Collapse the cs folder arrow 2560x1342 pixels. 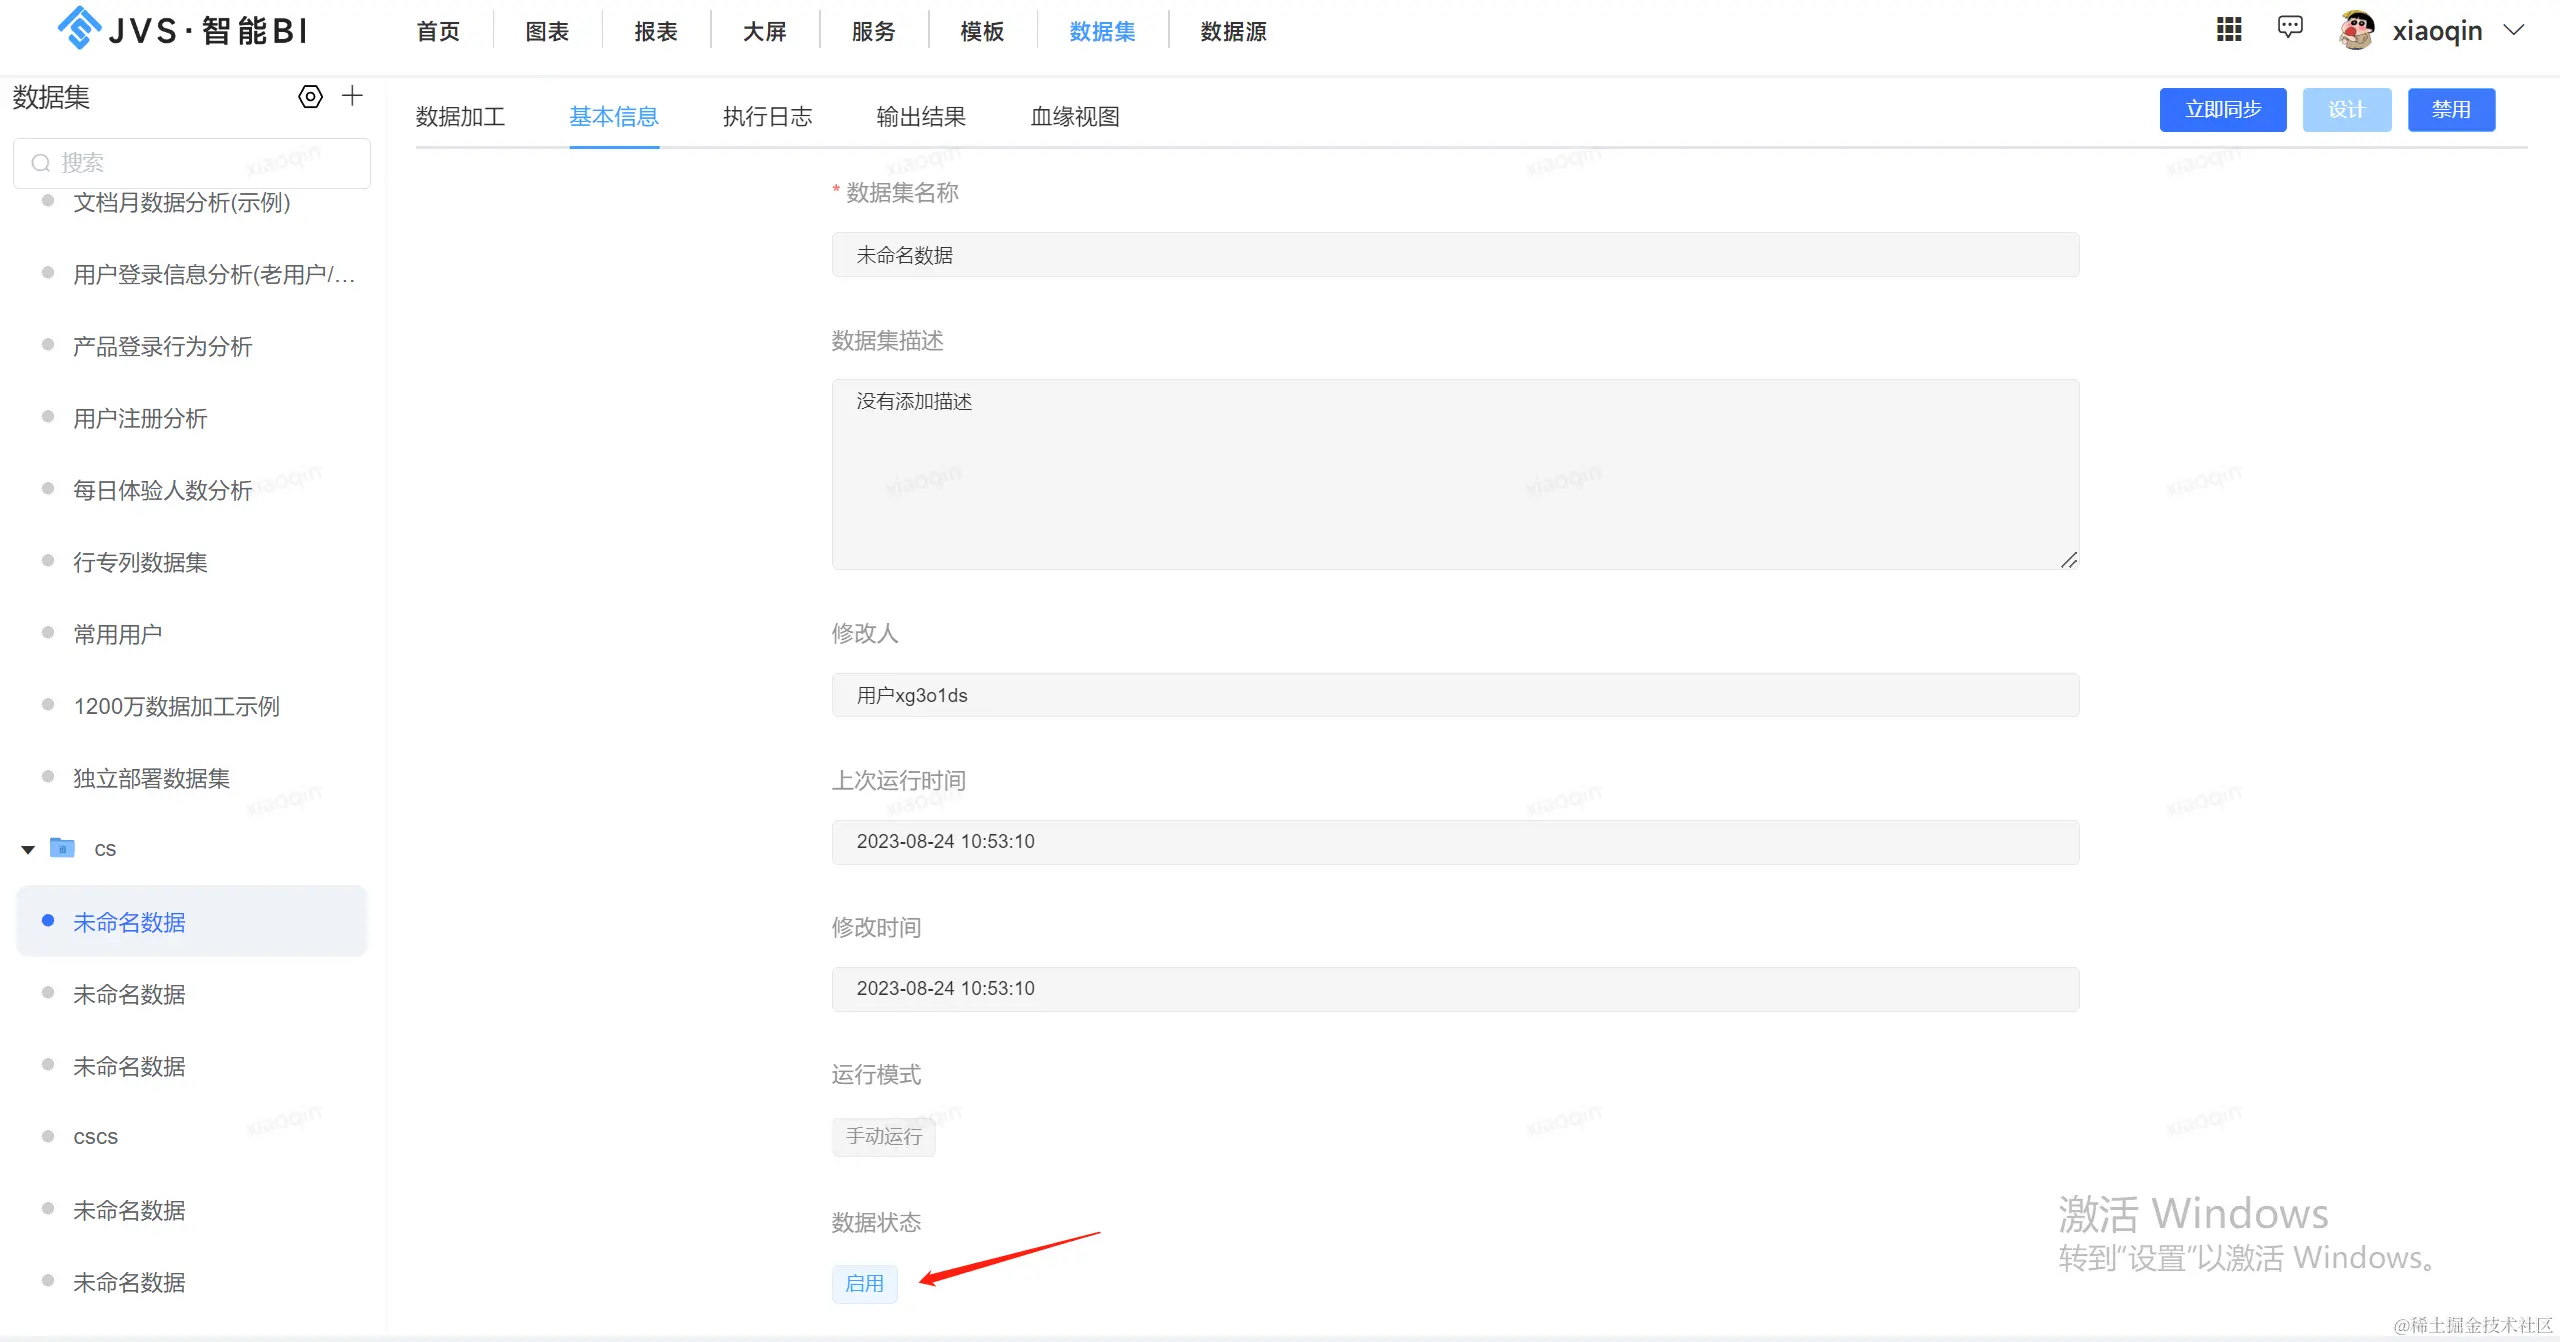click(28, 849)
